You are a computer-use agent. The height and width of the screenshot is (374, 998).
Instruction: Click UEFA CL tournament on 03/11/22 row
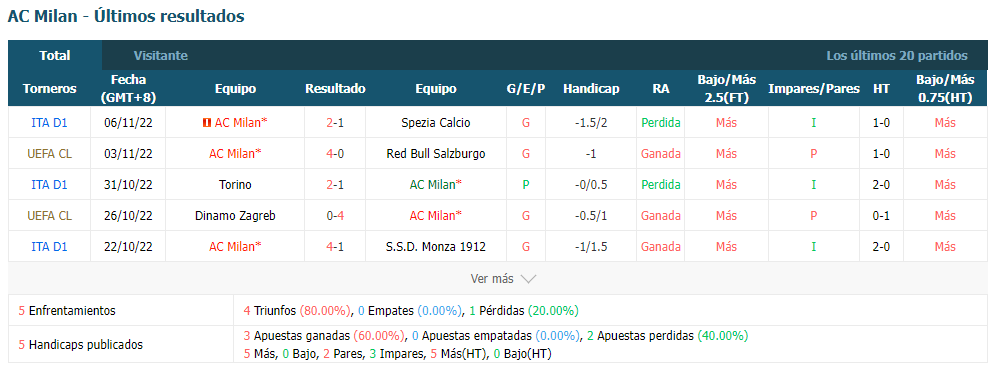(49, 153)
